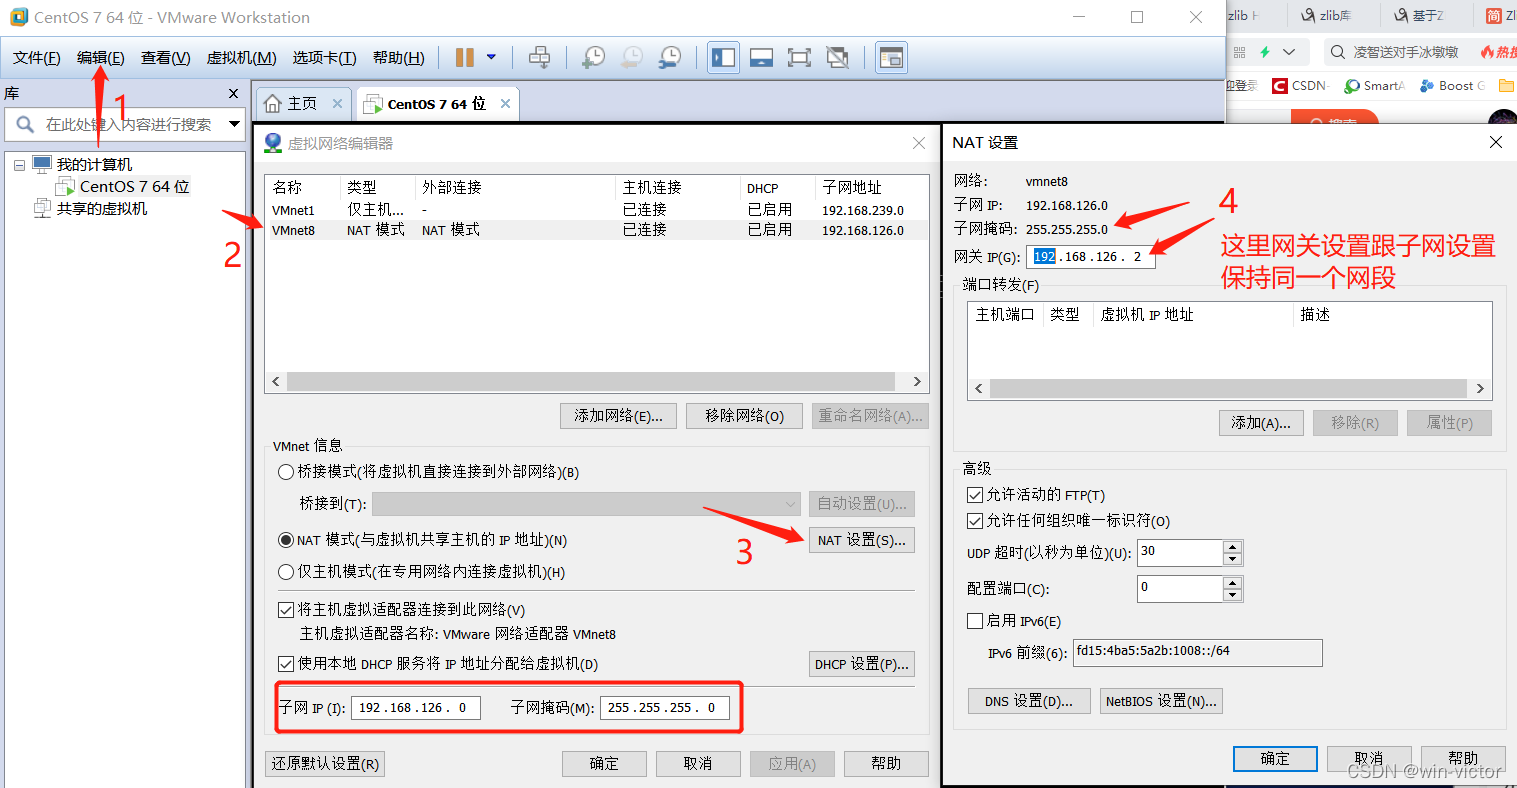Open Boost bookmark in browser window
This screenshot has width=1517, height=788.
(1454, 86)
